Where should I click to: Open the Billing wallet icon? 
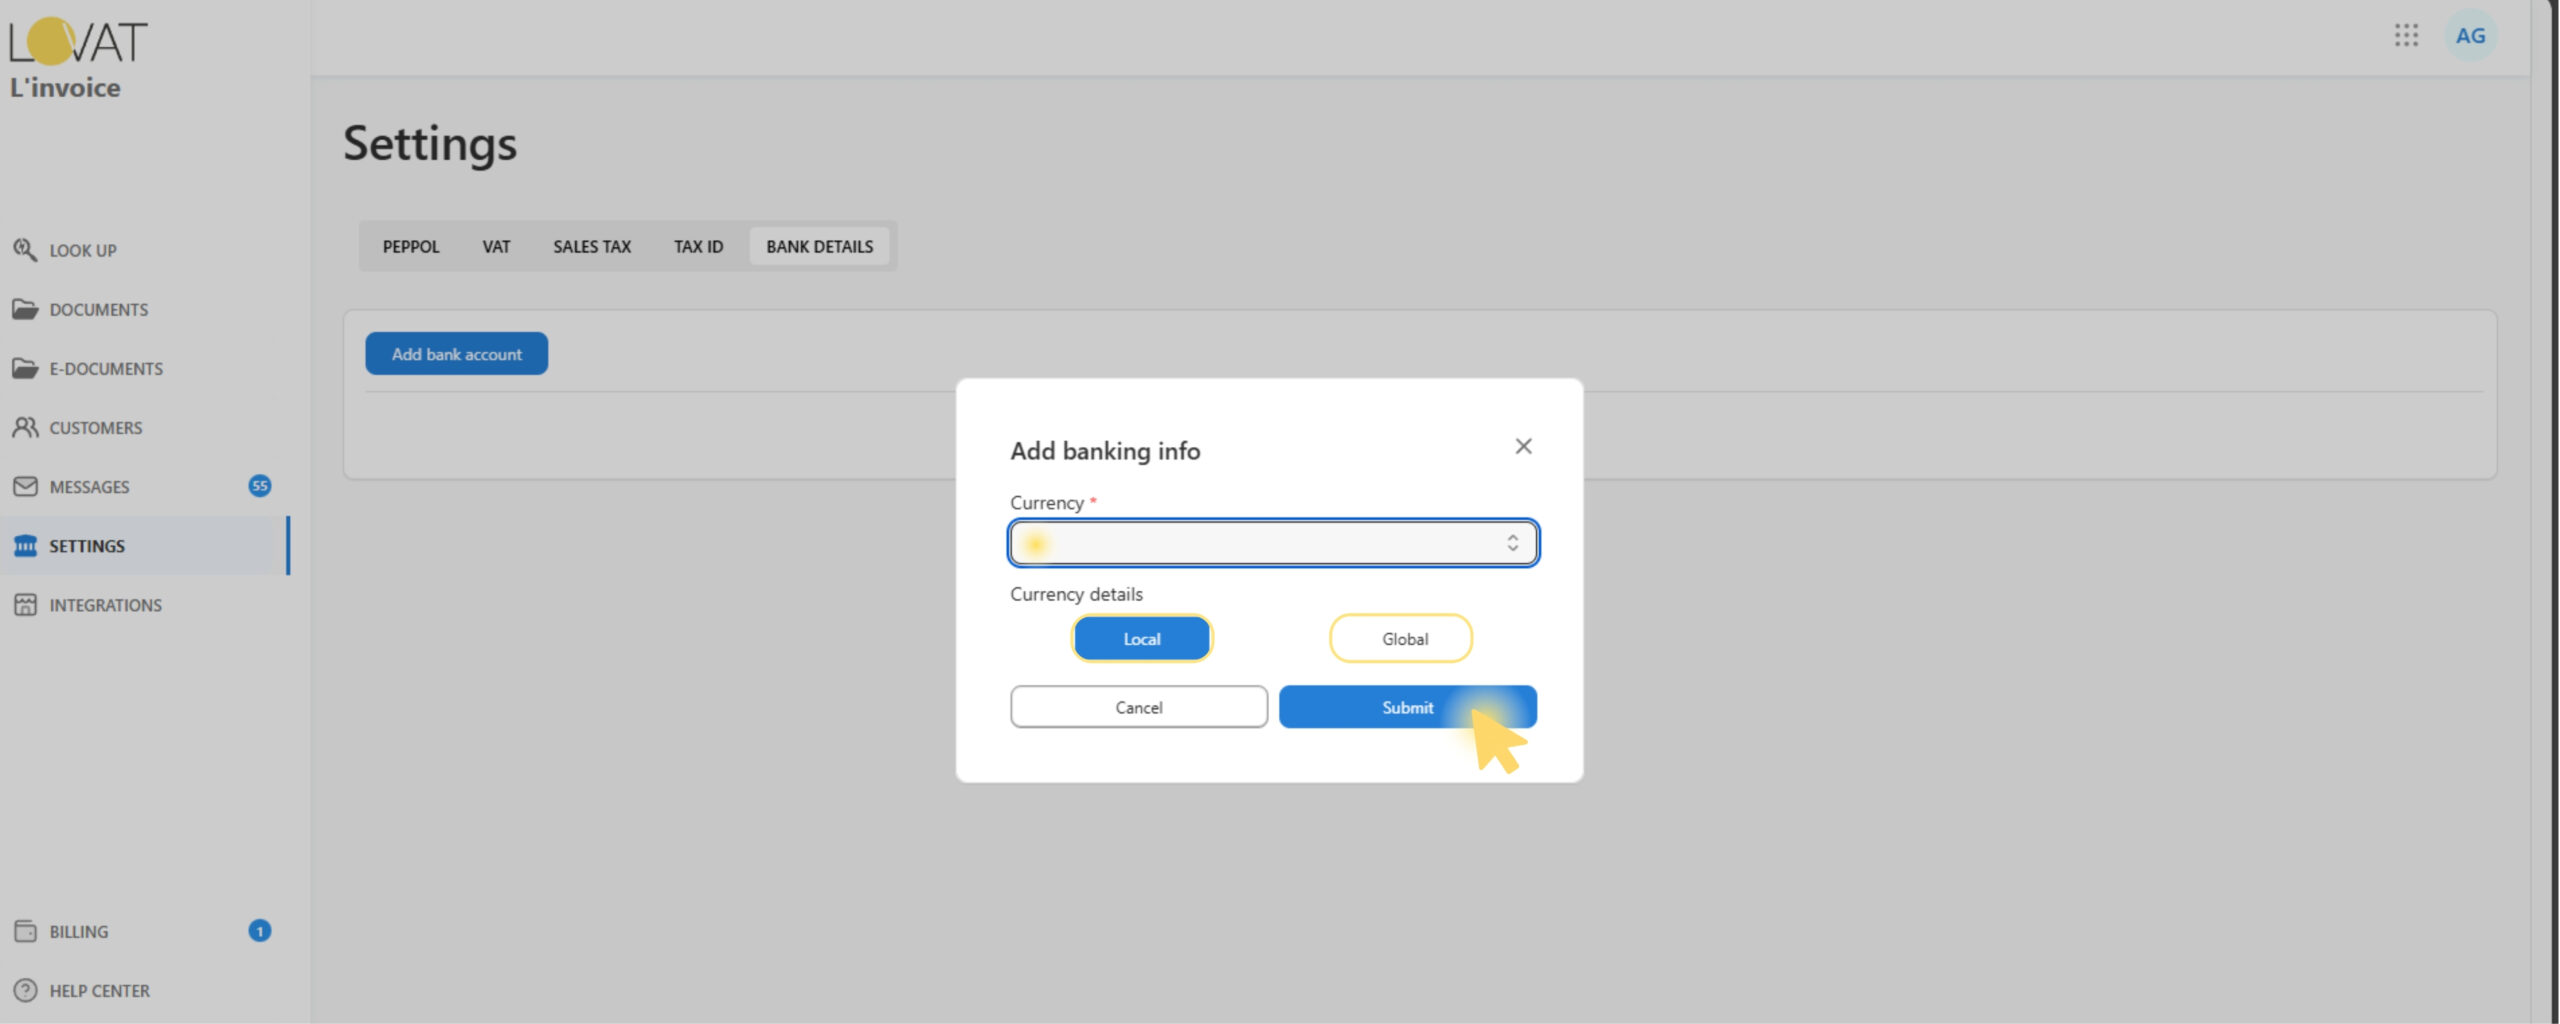coord(25,931)
